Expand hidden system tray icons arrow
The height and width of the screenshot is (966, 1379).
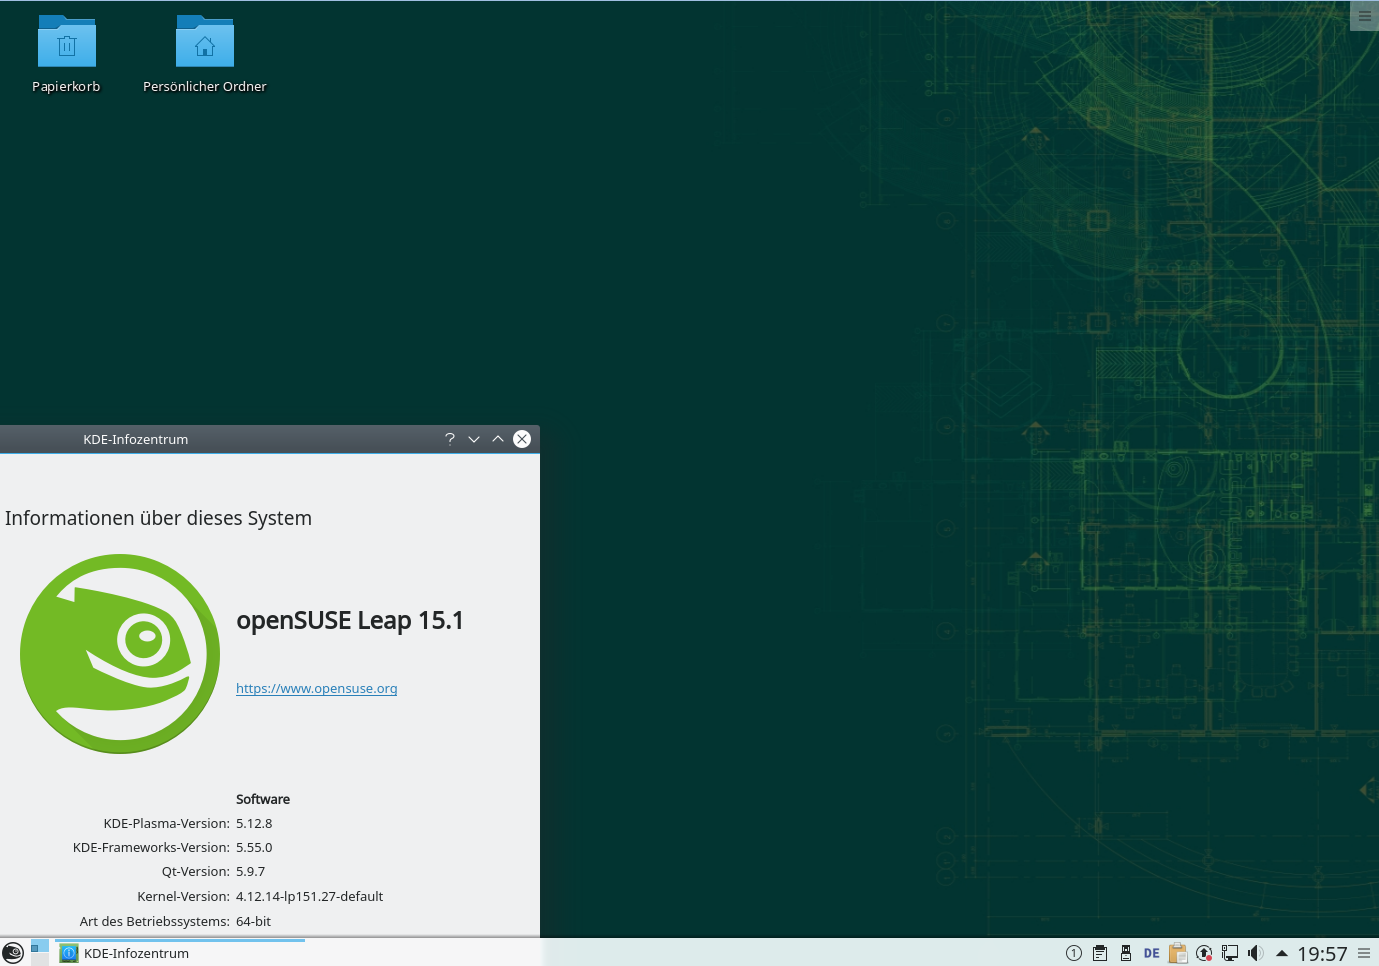coord(1282,953)
